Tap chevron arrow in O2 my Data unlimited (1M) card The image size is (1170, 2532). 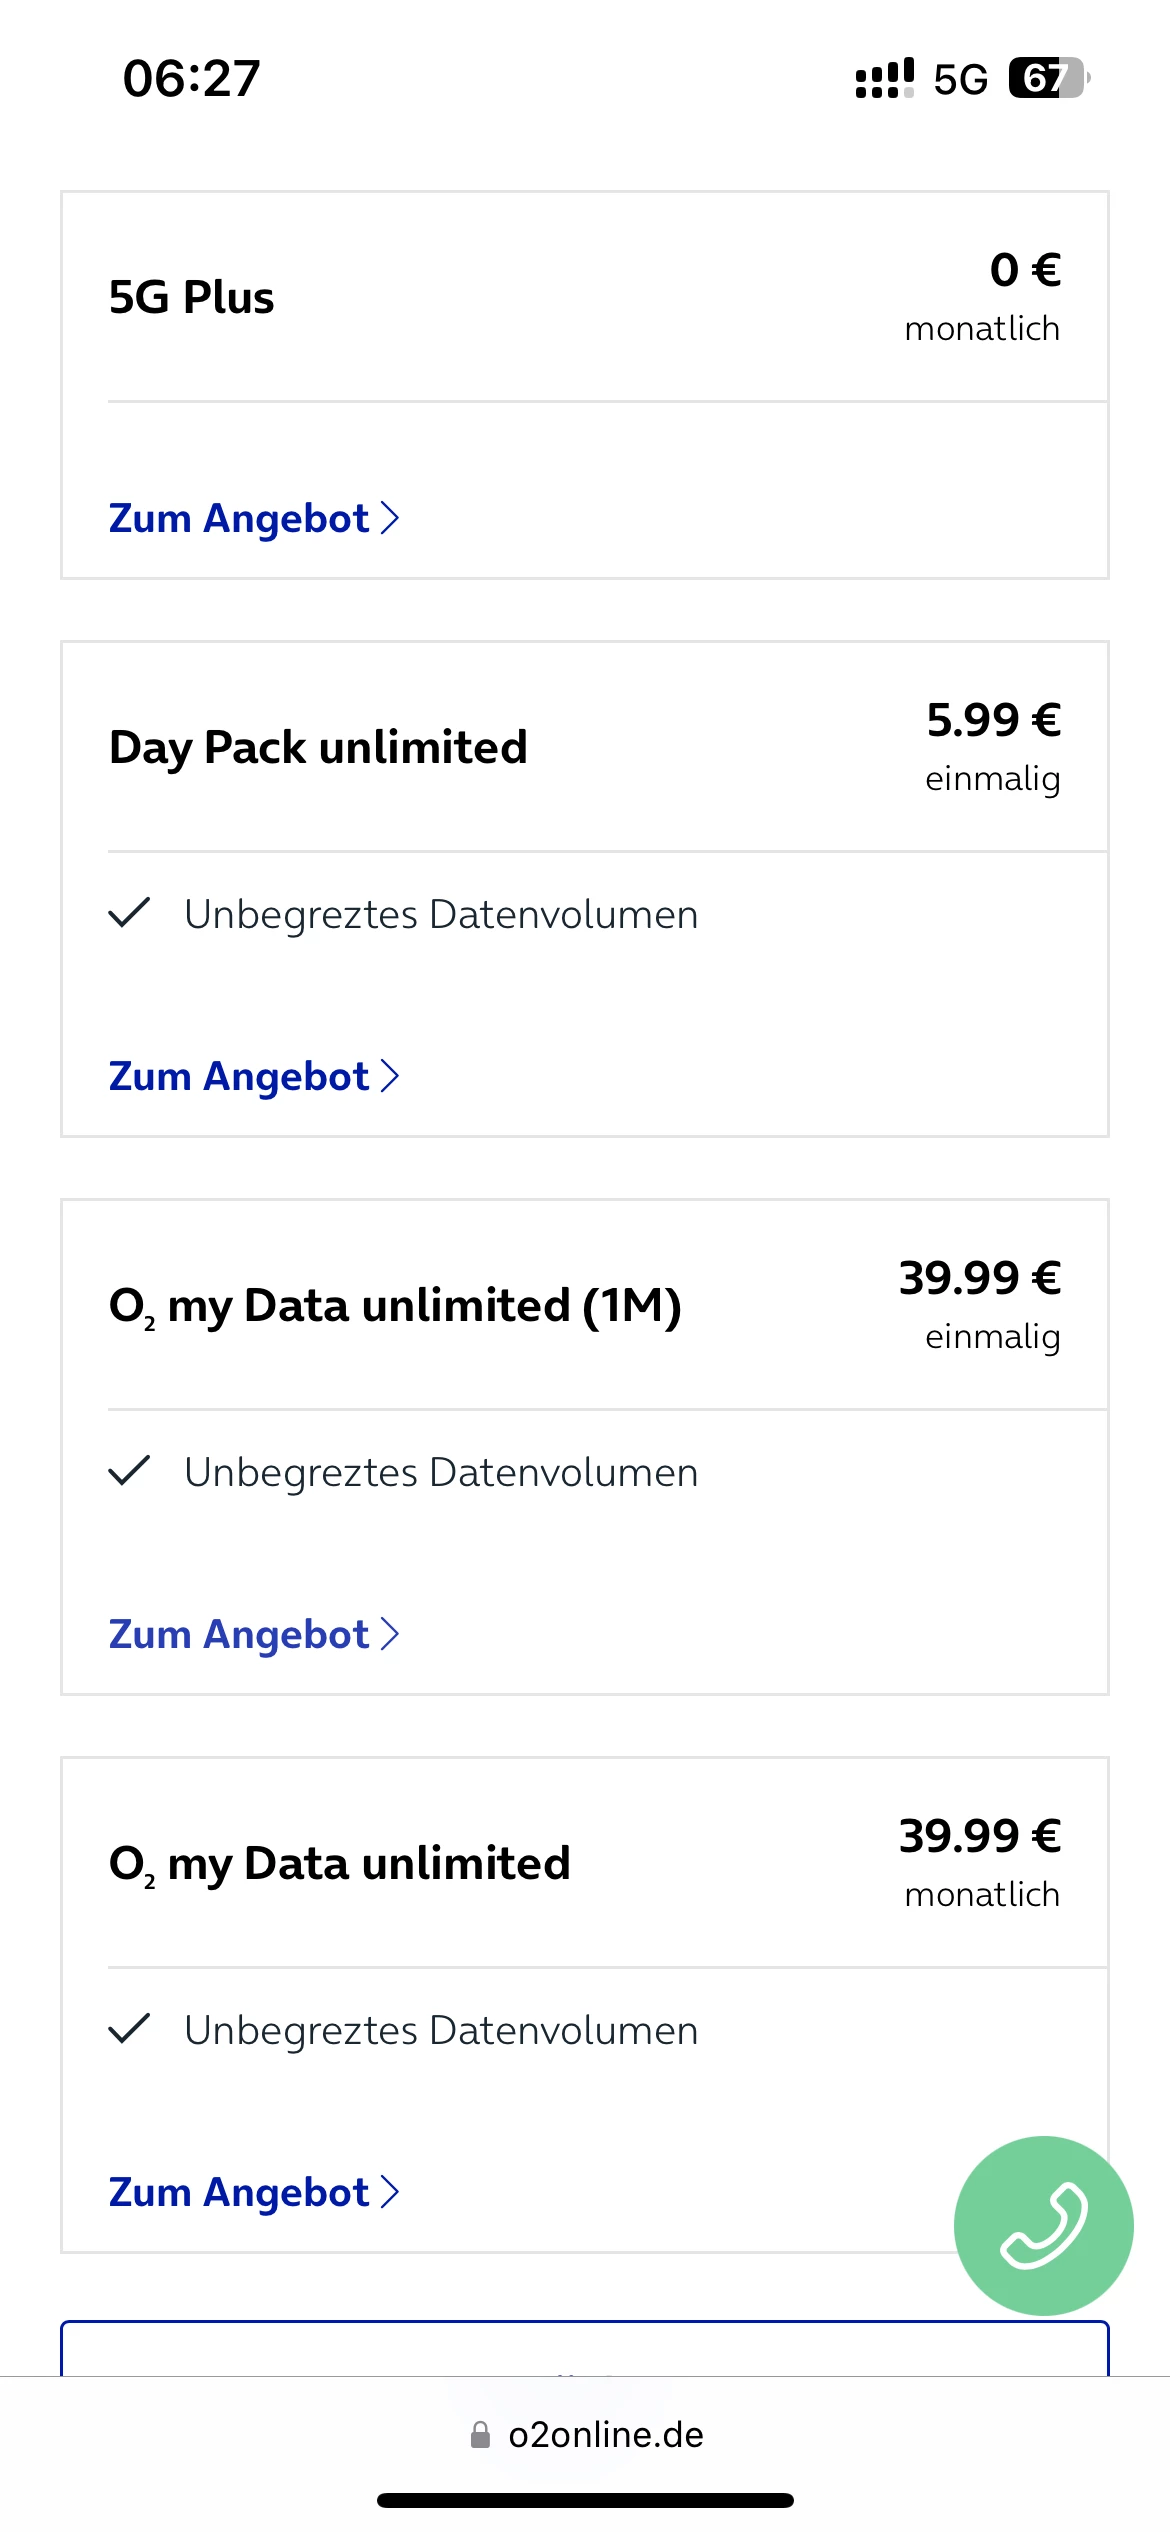pyautogui.click(x=390, y=1634)
